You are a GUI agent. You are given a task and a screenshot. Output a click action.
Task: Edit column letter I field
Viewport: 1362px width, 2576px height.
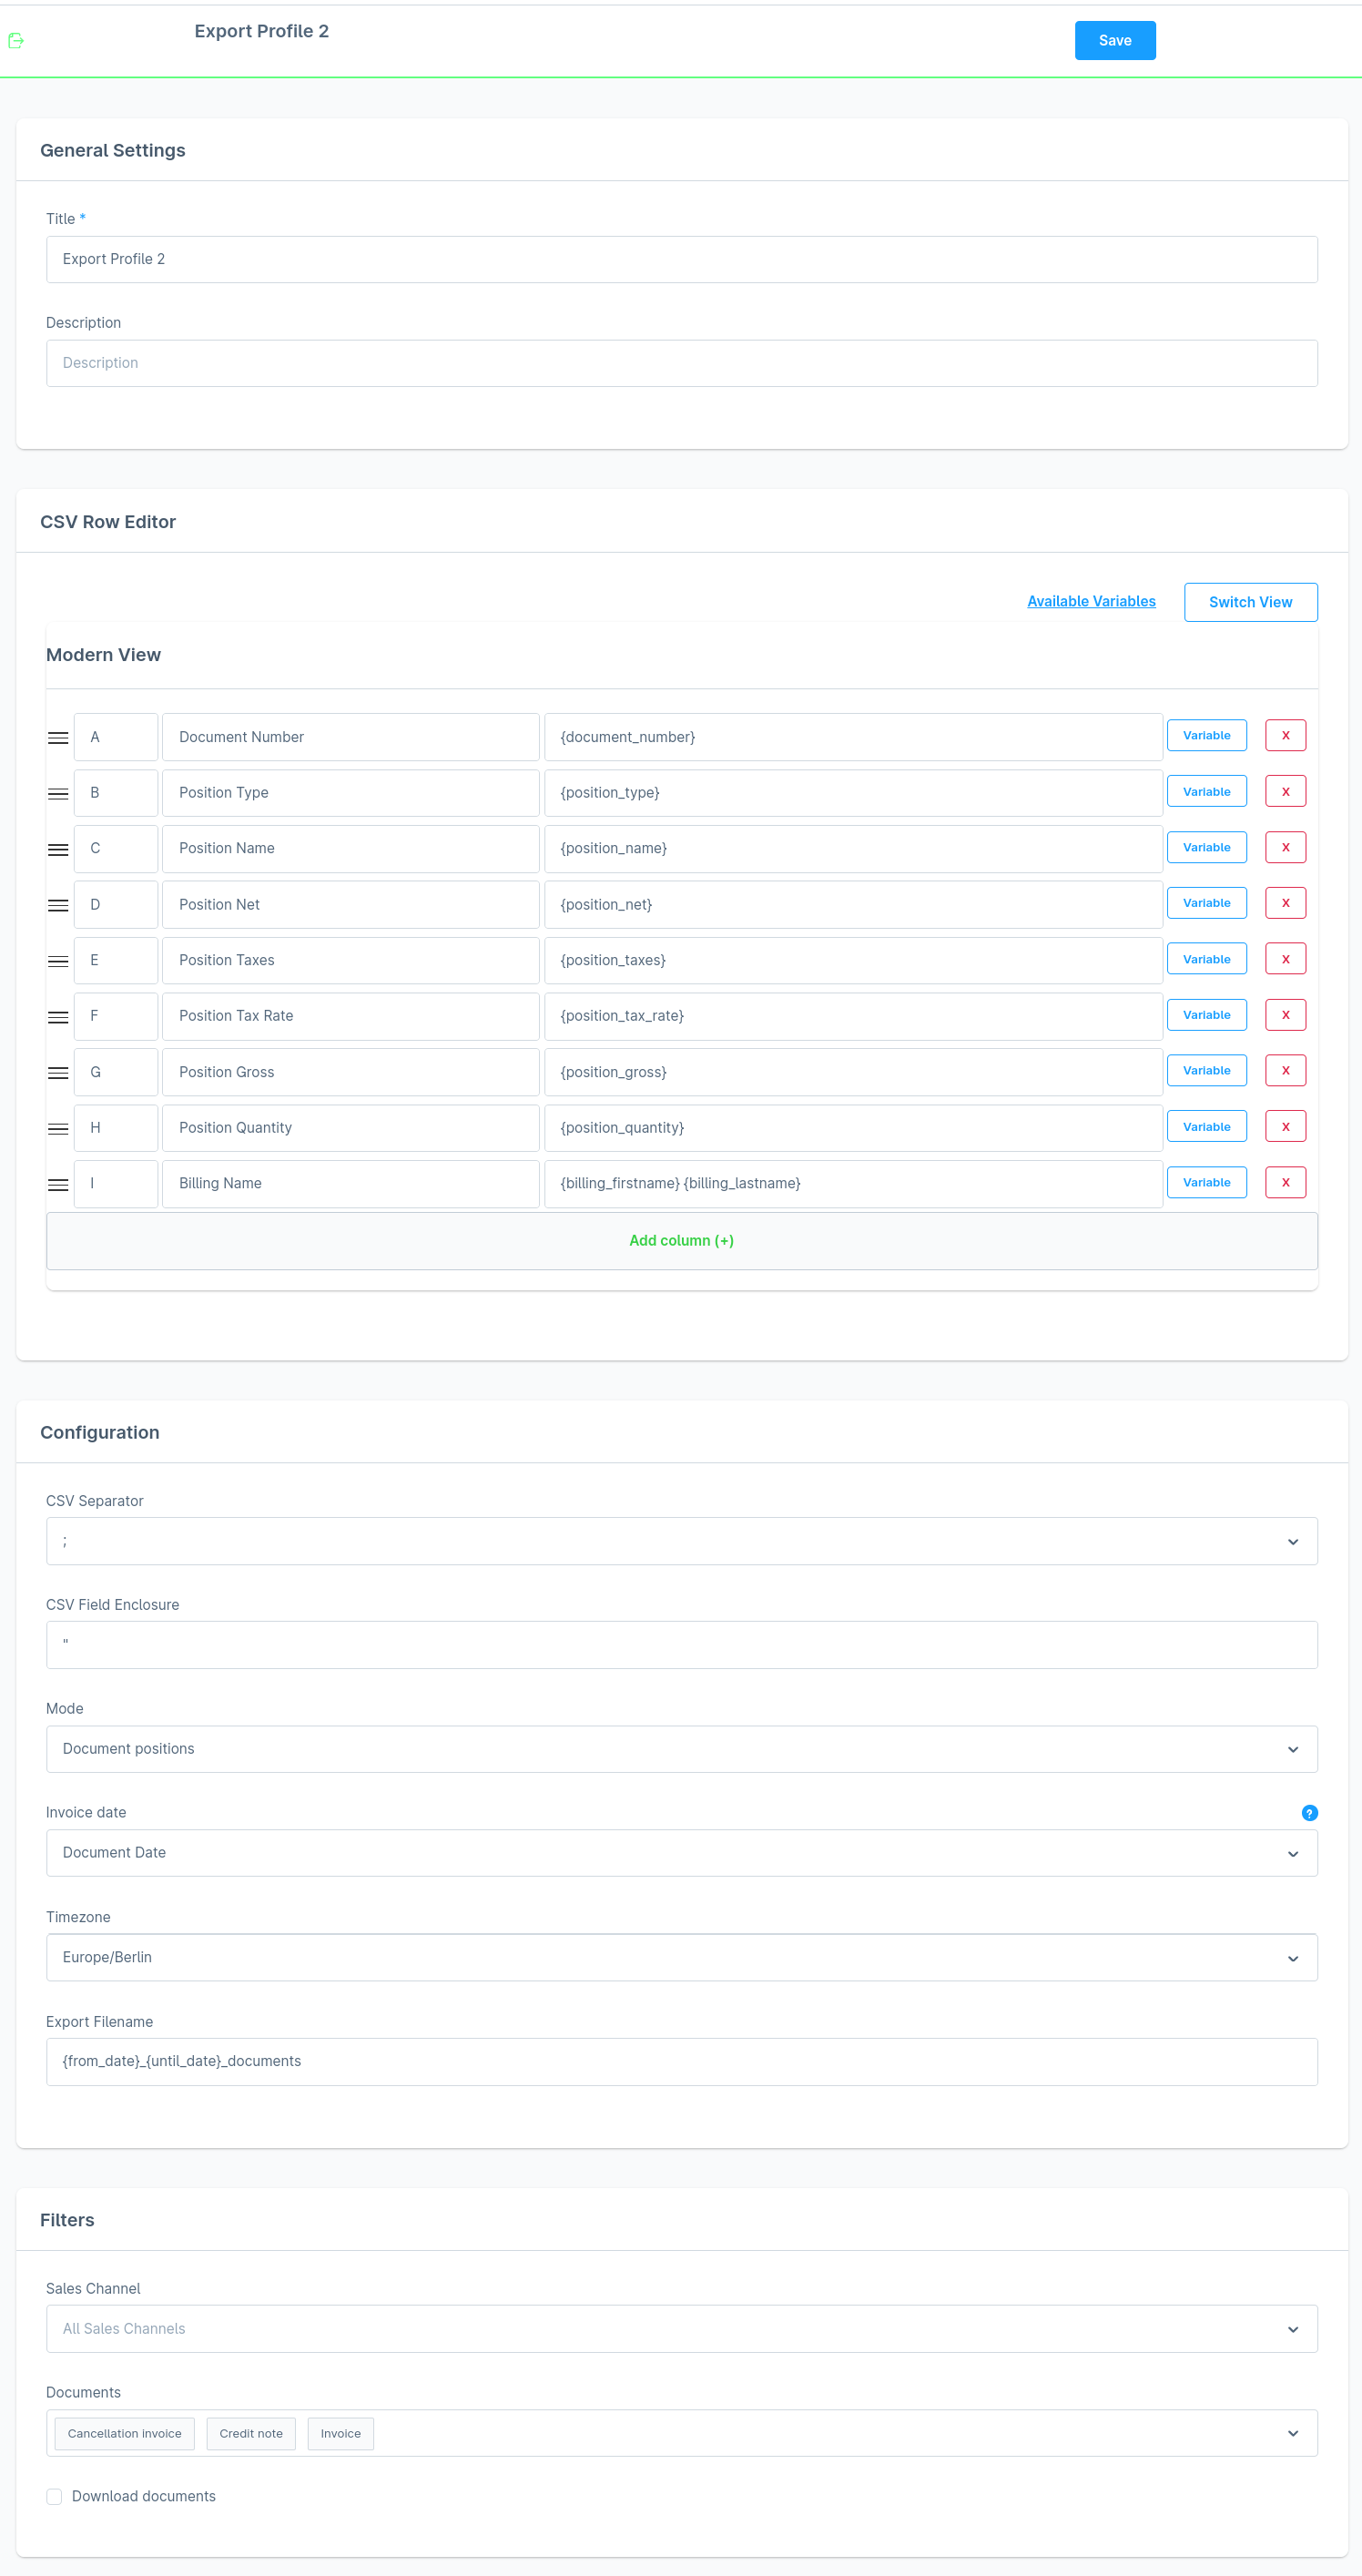[x=116, y=1184]
